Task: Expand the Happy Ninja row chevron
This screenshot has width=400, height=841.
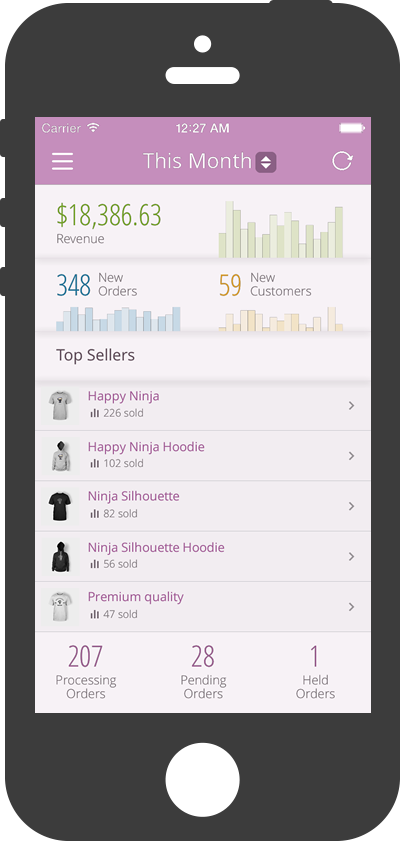Action: (x=352, y=405)
